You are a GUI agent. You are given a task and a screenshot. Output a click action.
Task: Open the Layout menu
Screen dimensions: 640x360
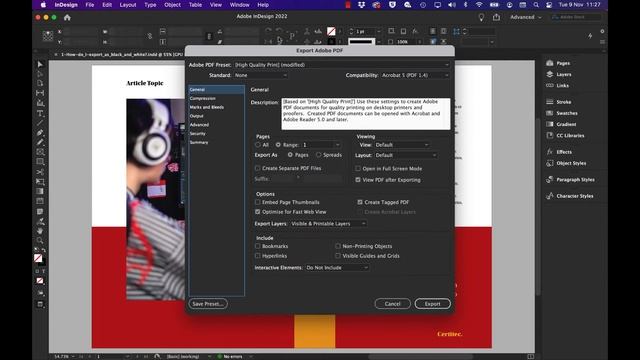(128, 5)
